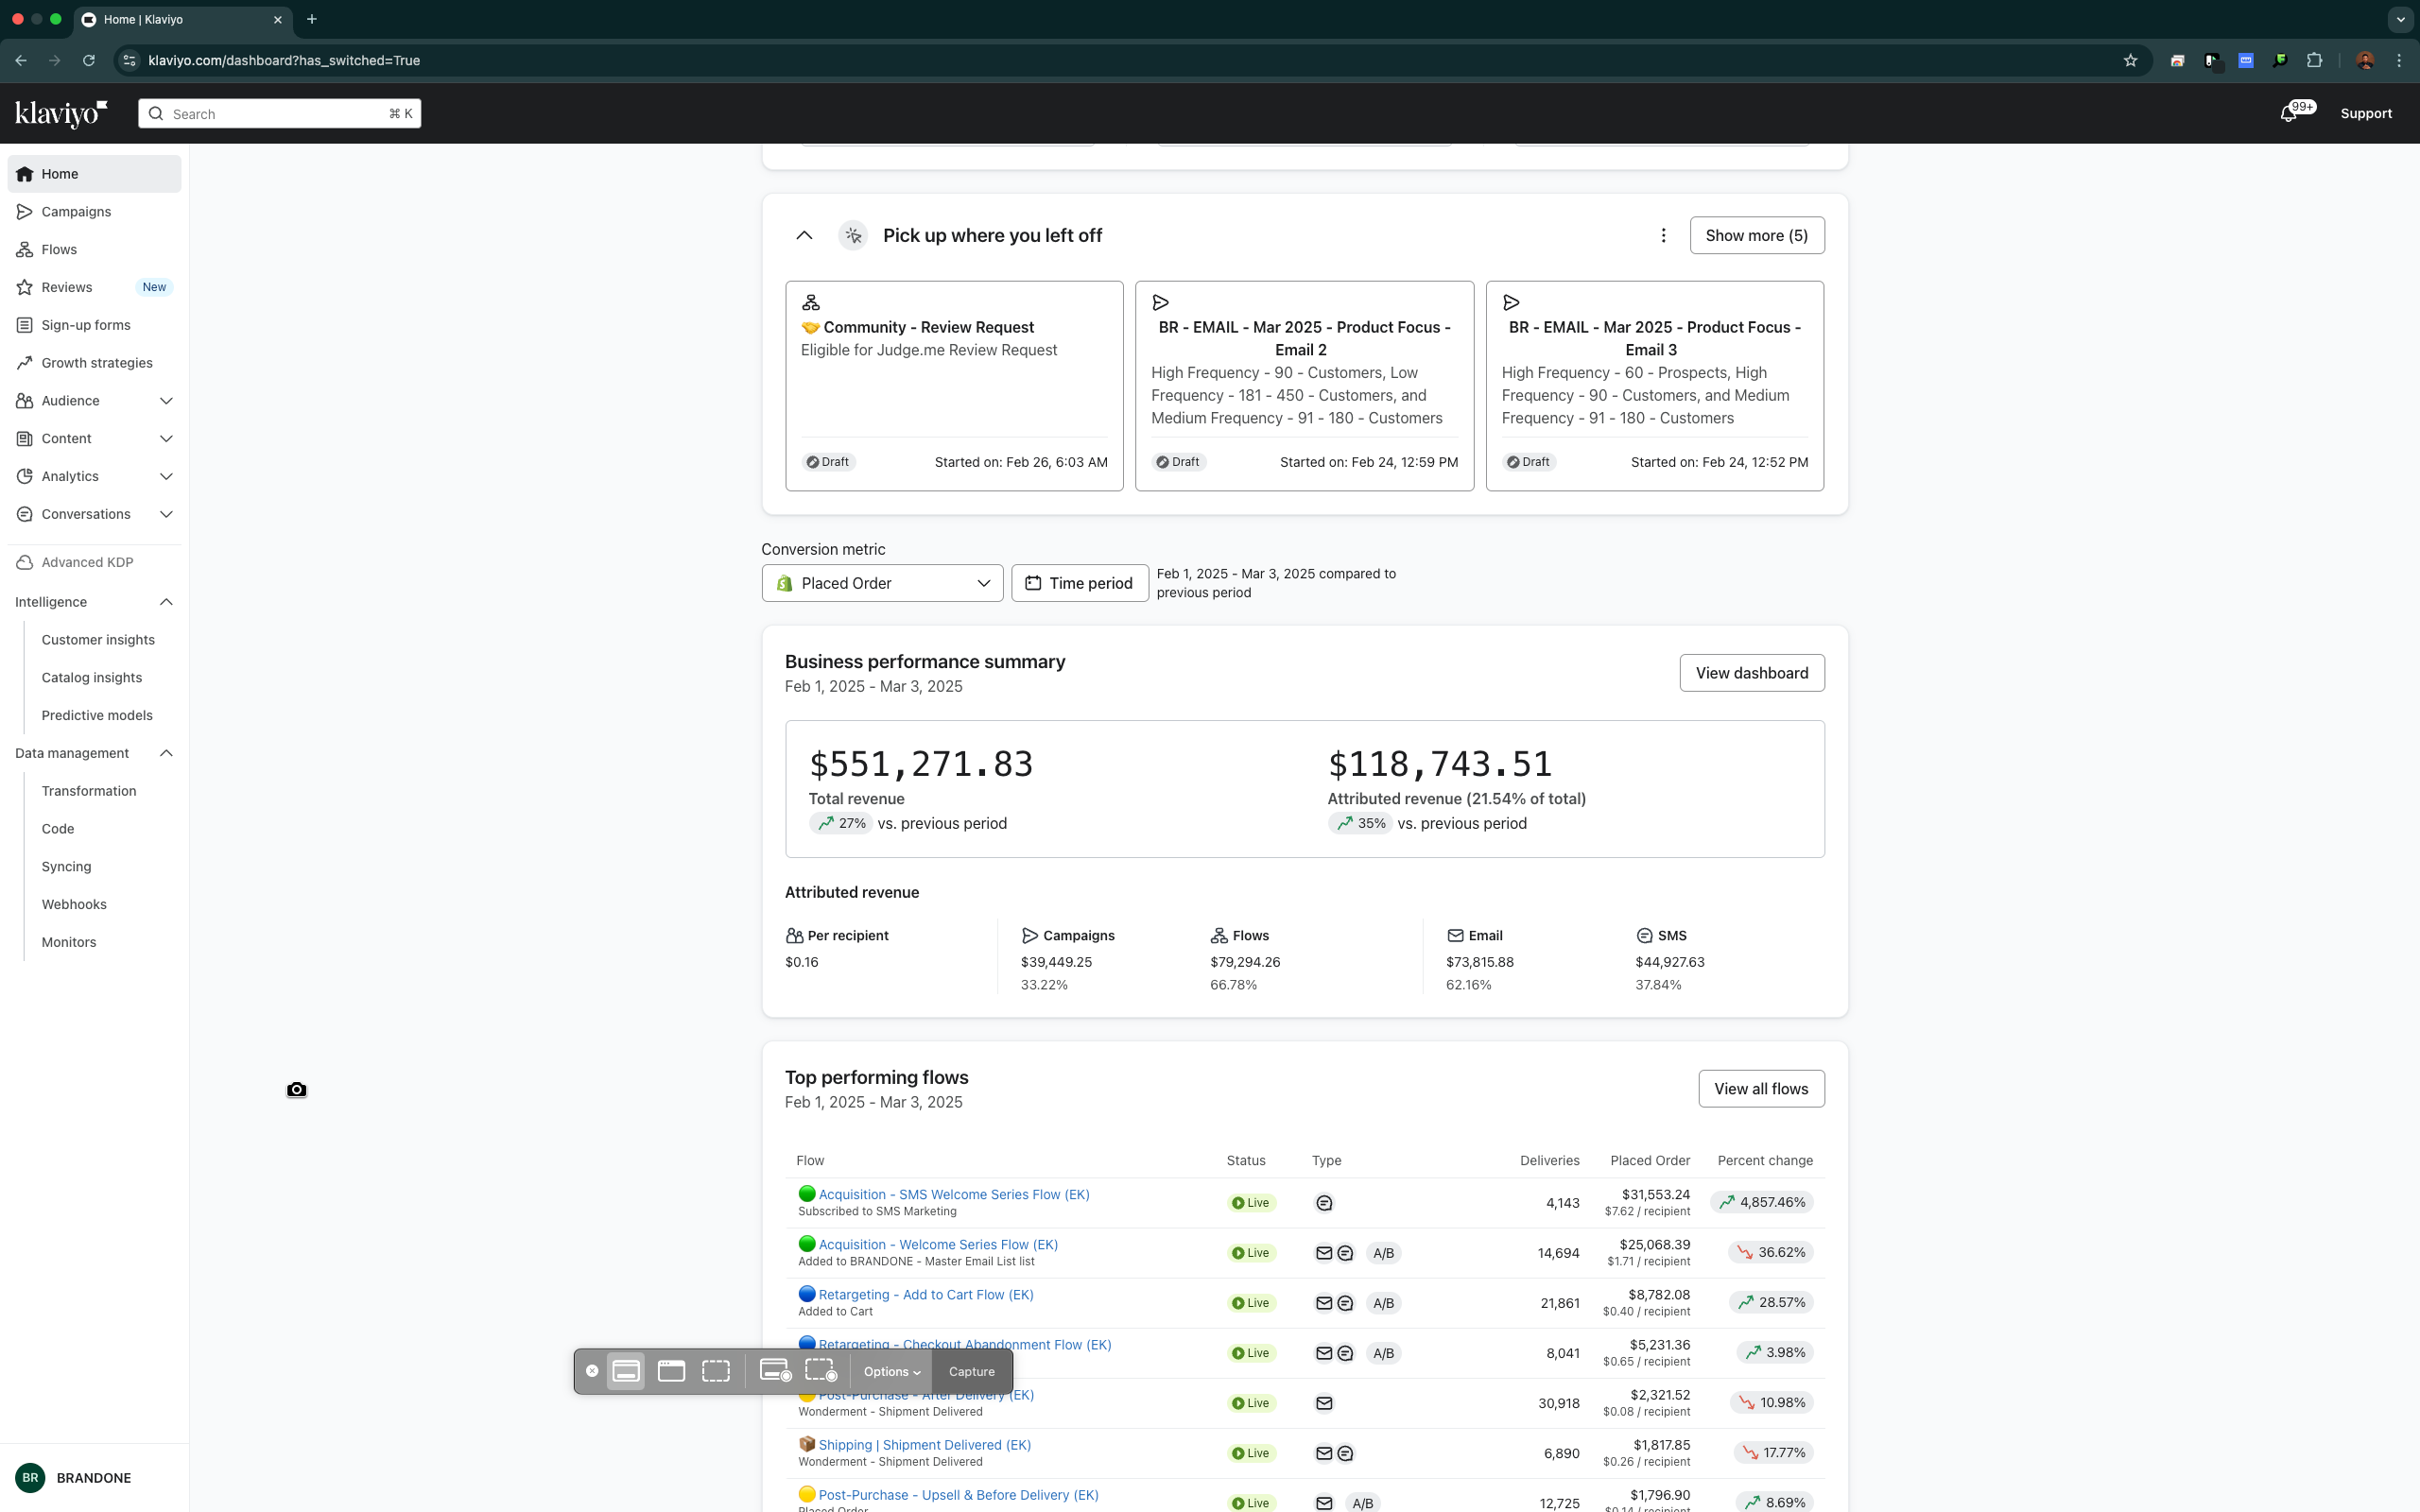
Task: Open Community - Review Request draft card
Action: pos(954,386)
